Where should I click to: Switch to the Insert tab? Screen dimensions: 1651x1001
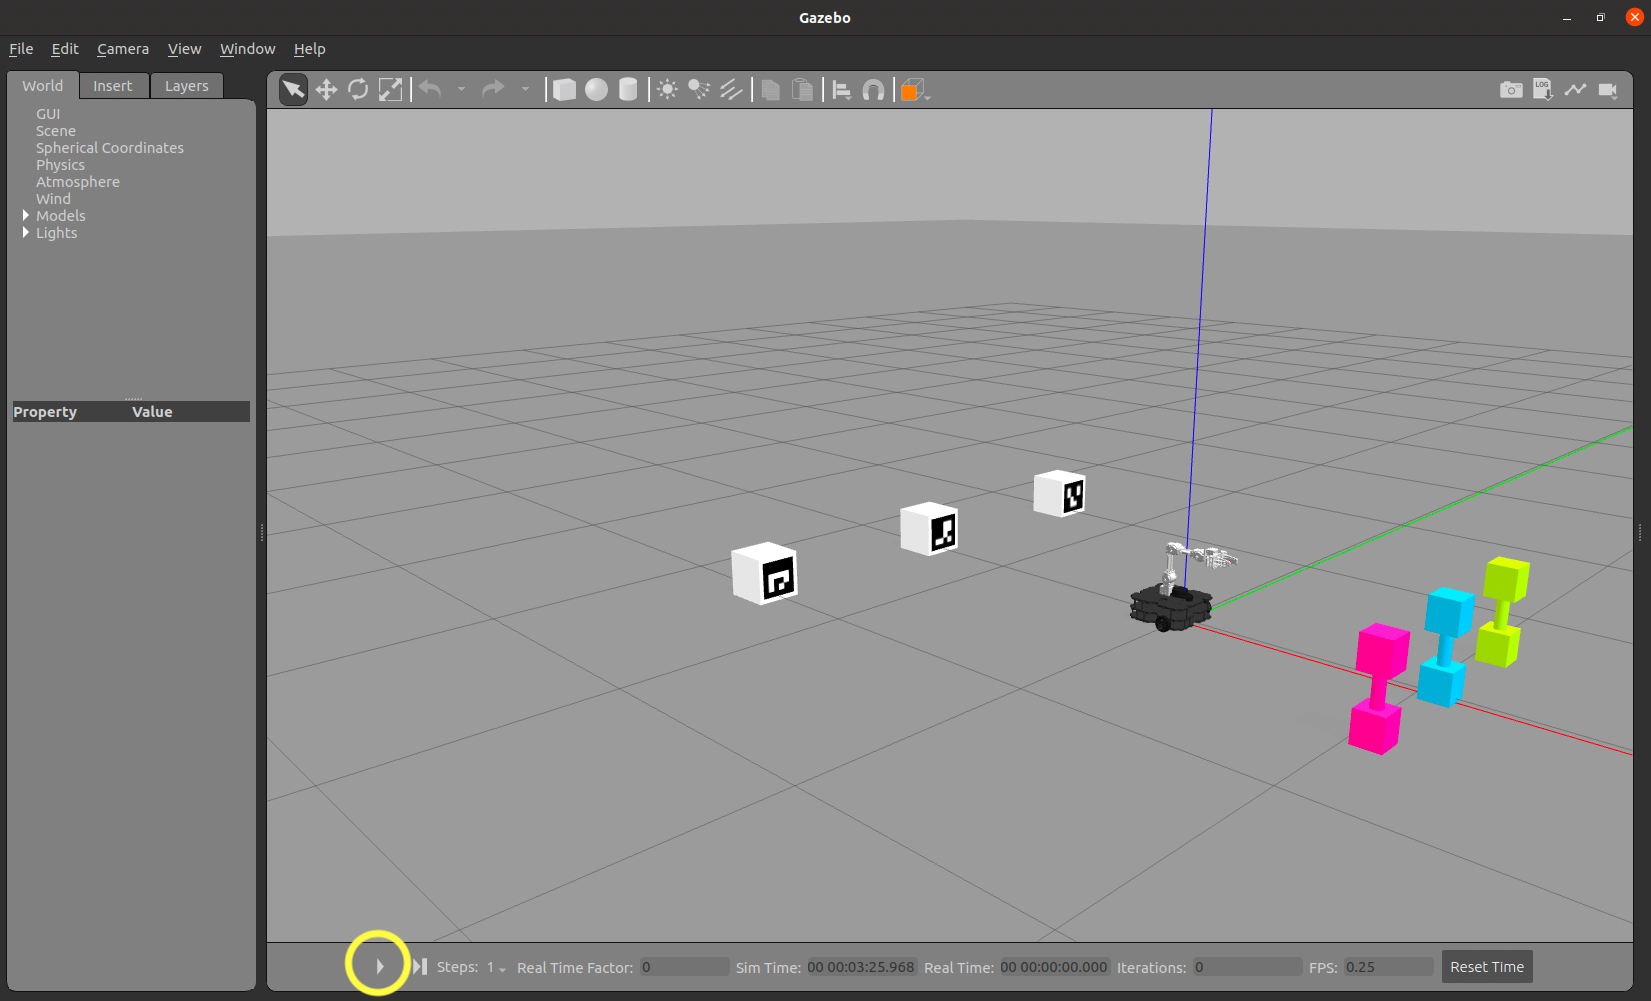coord(112,86)
